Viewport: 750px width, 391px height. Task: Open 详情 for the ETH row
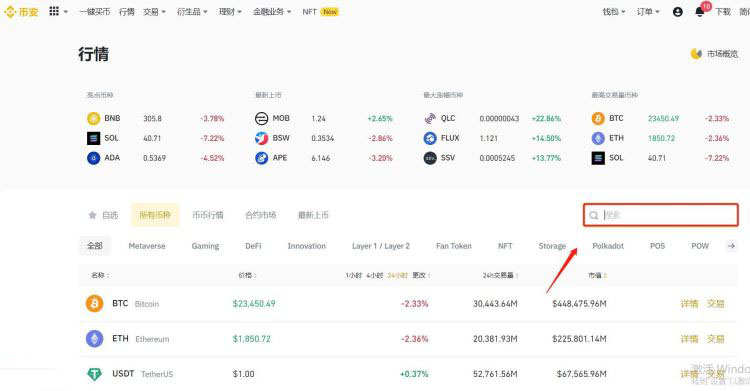689,339
